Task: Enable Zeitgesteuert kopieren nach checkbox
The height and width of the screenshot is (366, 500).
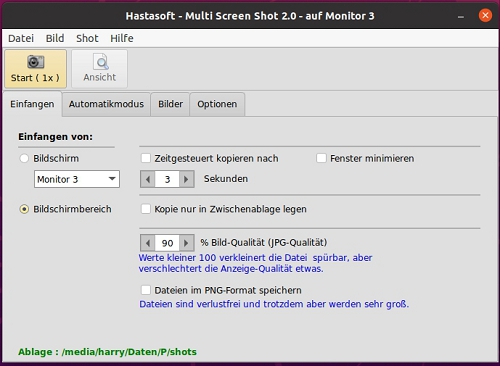Action: coord(146,158)
